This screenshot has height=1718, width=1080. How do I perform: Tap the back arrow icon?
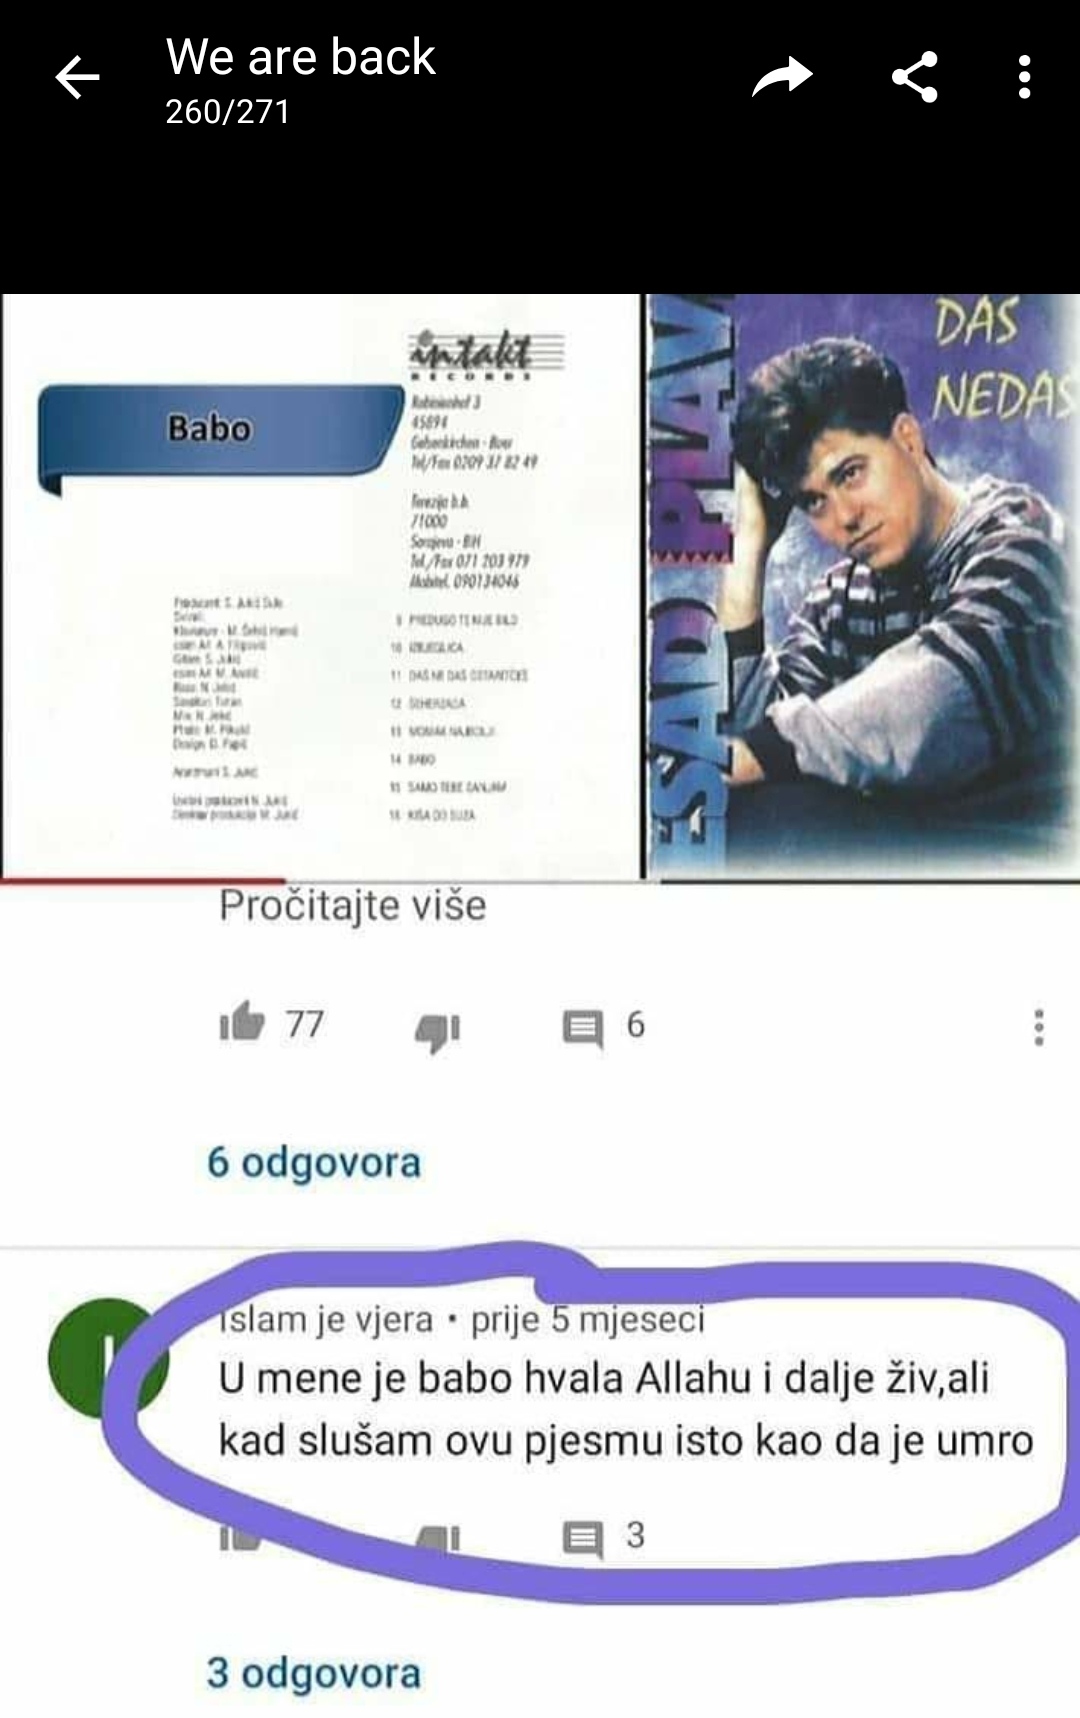[77, 77]
